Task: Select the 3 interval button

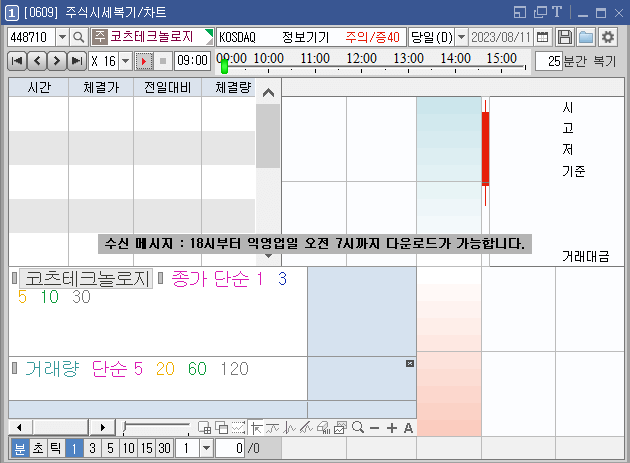Action: (x=92, y=448)
